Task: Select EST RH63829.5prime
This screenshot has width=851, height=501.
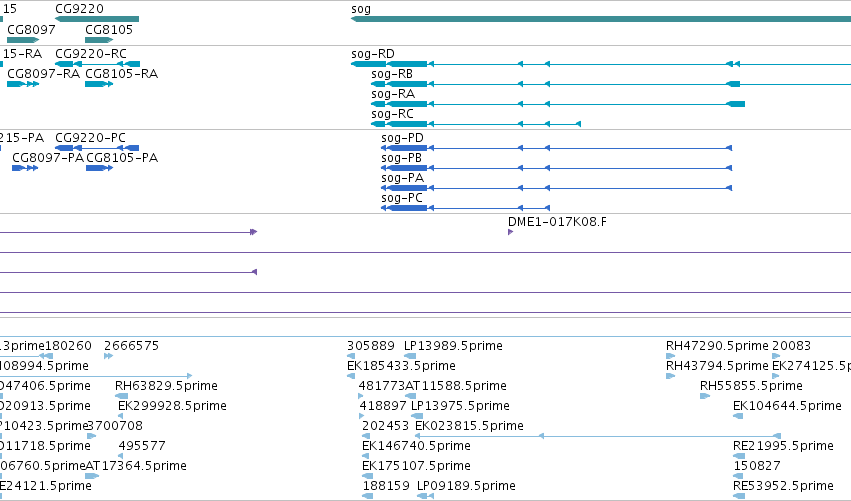Action: [x=166, y=386]
